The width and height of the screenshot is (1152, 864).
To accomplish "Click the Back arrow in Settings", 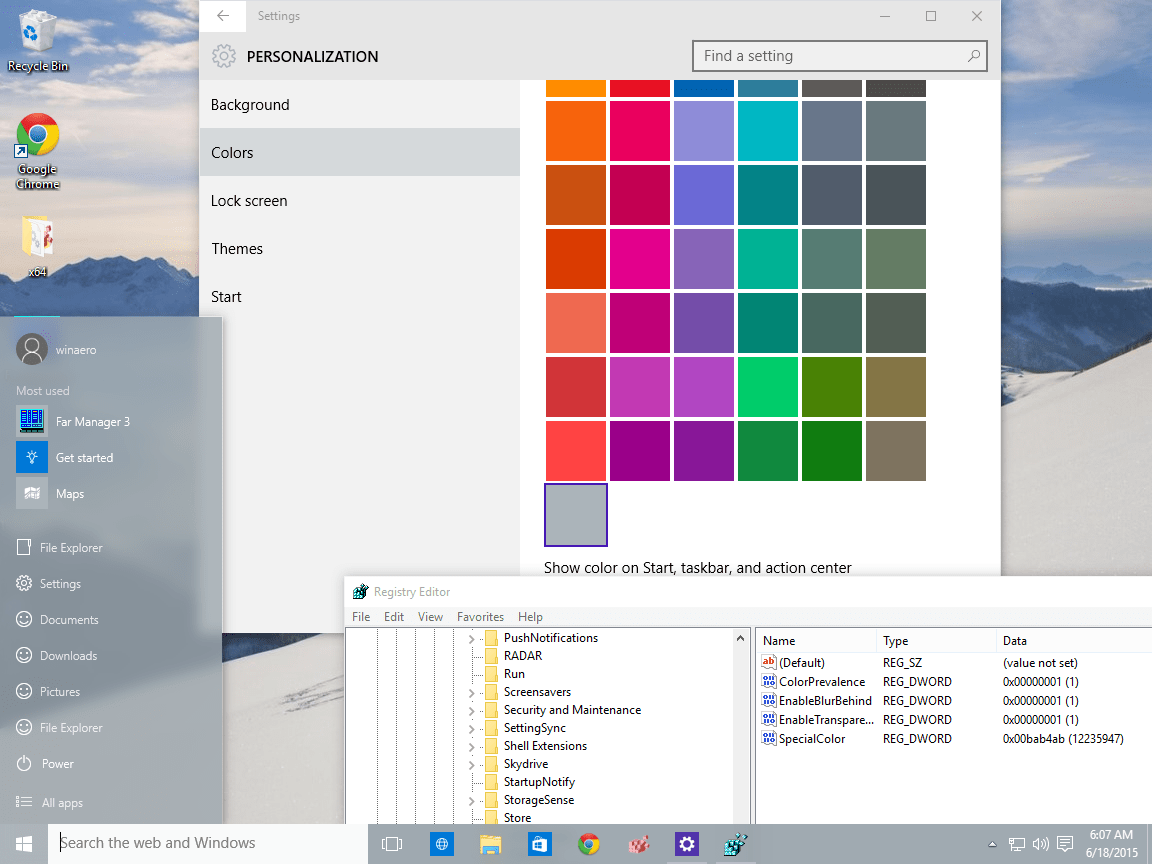I will coord(222,16).
